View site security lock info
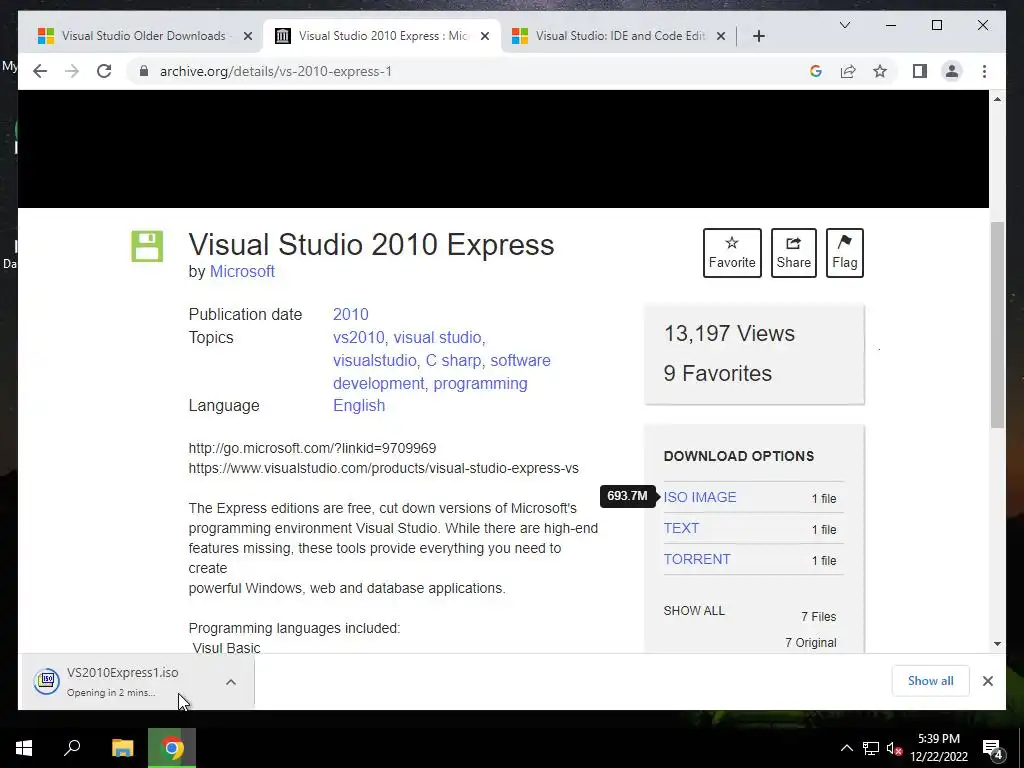This screenshot has height=768, width=1024. 144,71
